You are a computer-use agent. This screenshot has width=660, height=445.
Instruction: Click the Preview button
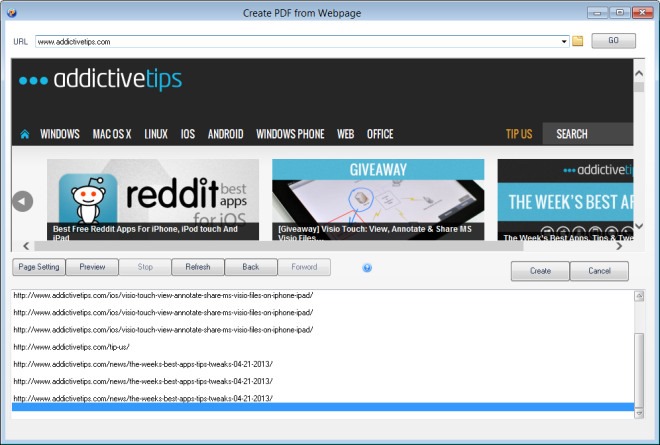pyautogui.click(x=92, y=267)
